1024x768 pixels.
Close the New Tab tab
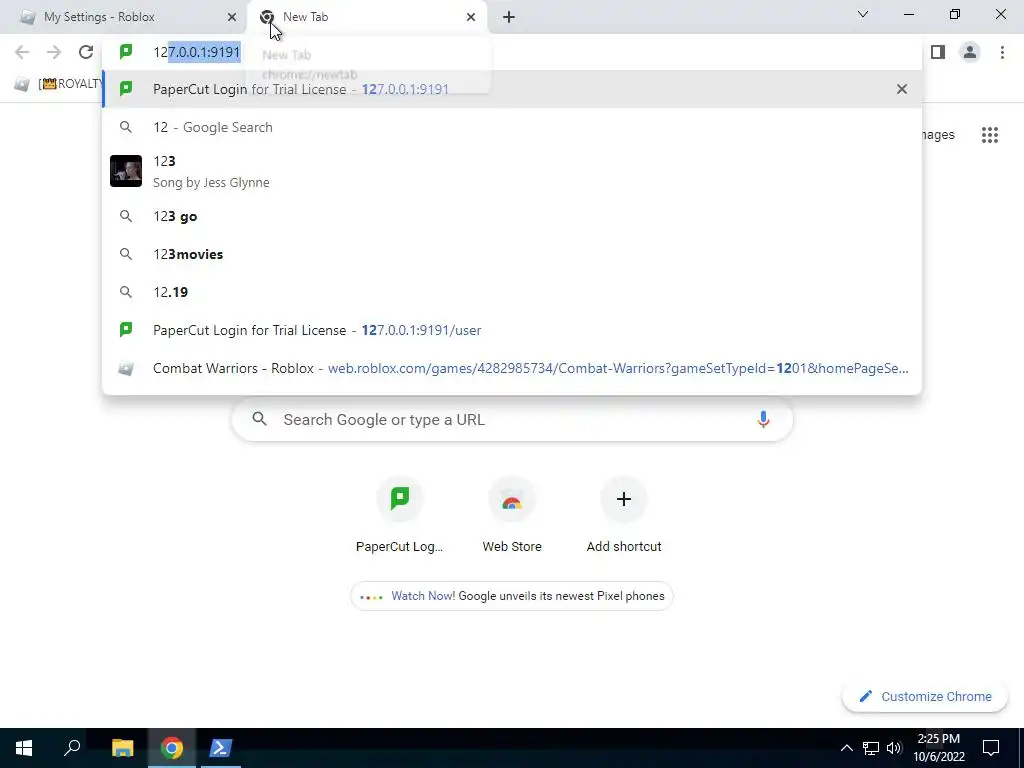471,17
